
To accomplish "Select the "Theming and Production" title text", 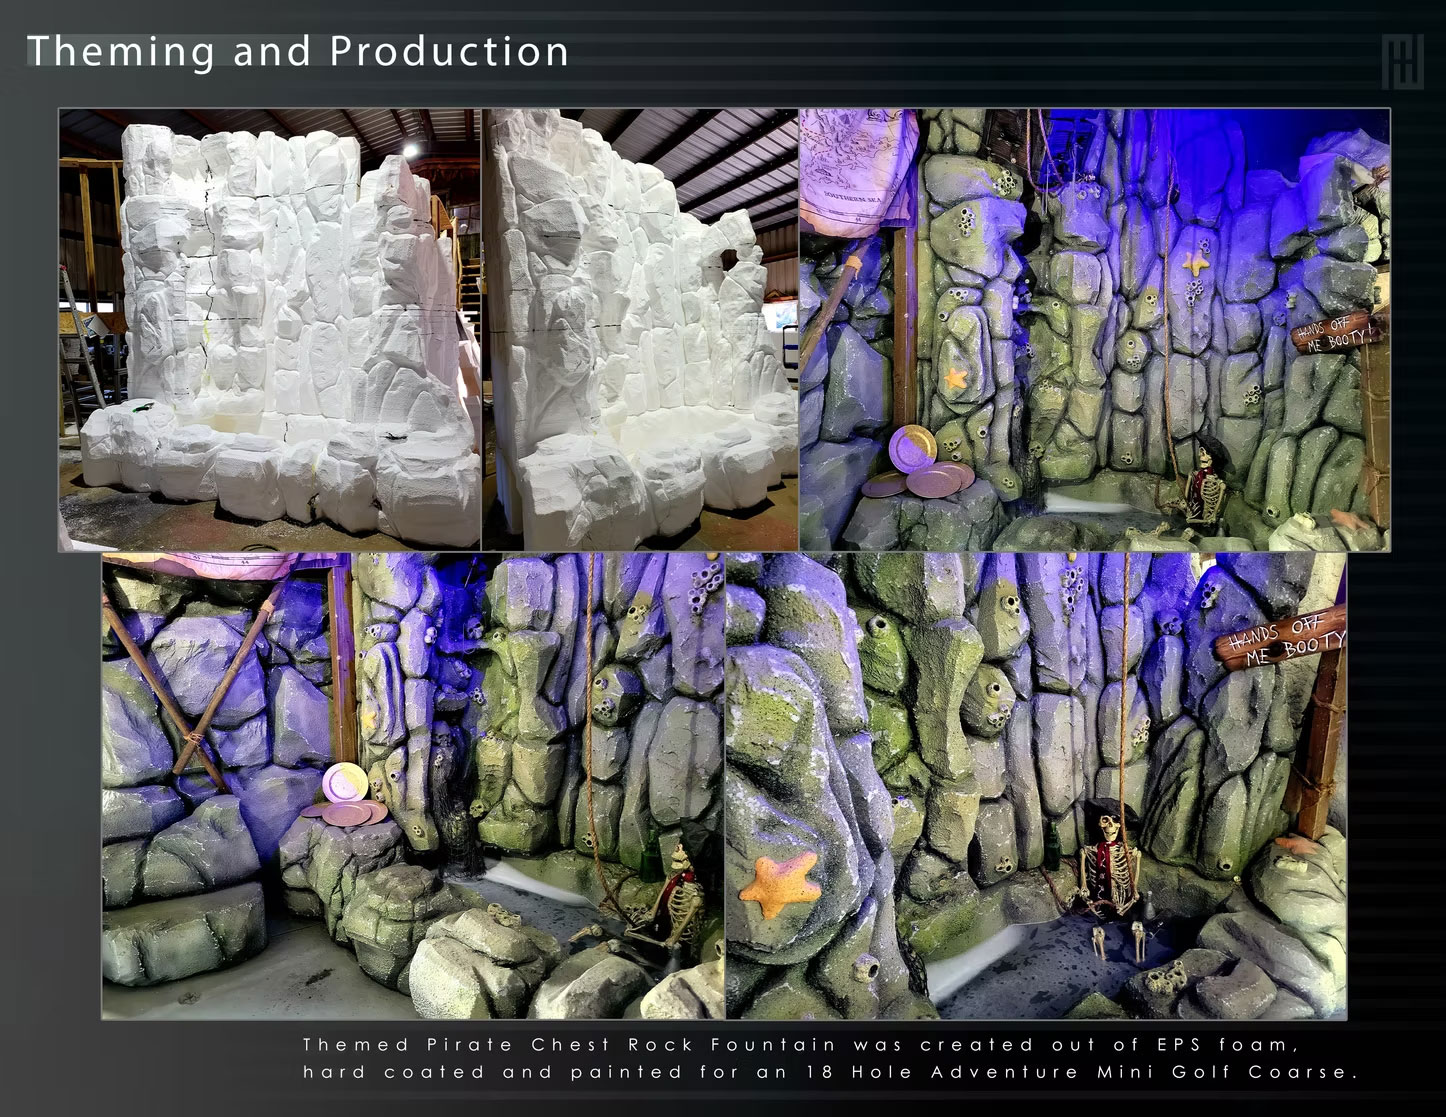I will (297, 52).
